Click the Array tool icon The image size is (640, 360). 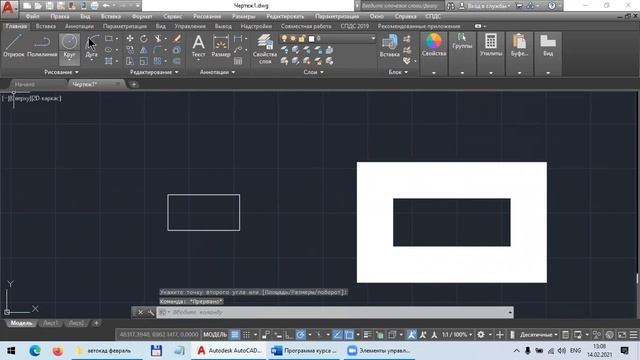tap(158, 61)
